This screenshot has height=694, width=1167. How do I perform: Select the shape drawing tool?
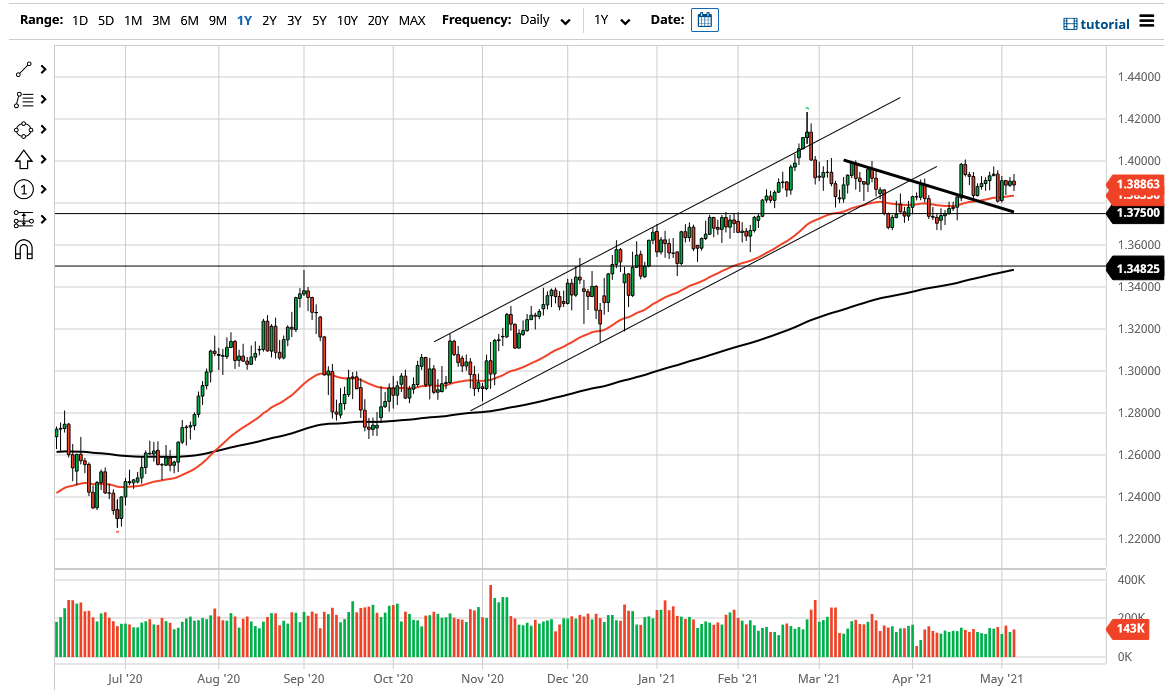tap(25, 129)
